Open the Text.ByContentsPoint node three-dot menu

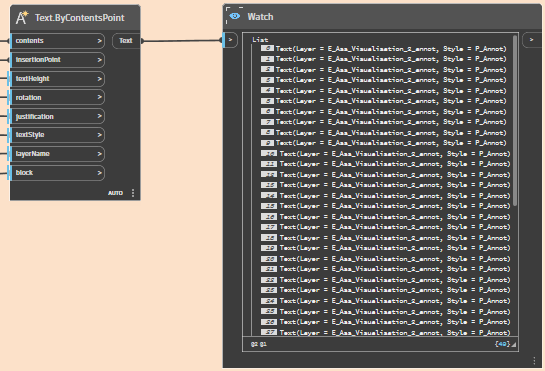[133, 193]
